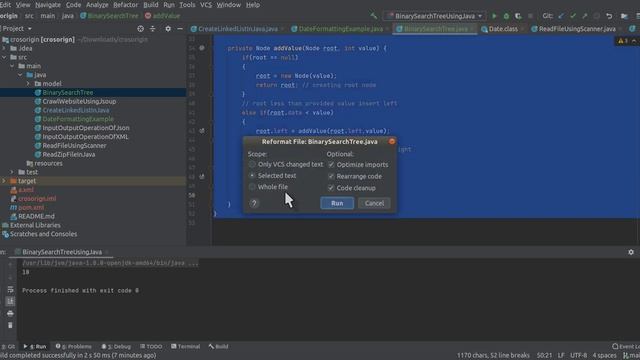The height and width of the screenshot is (360, 640).
Task: Open the Tools menu
Action: click(x=187, y=5)
